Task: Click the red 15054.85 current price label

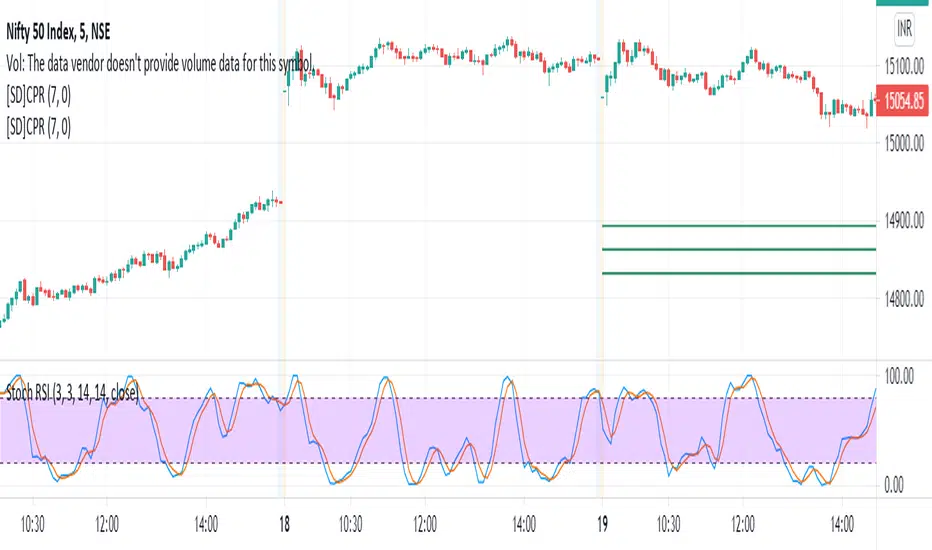Action: pos(904,100)
